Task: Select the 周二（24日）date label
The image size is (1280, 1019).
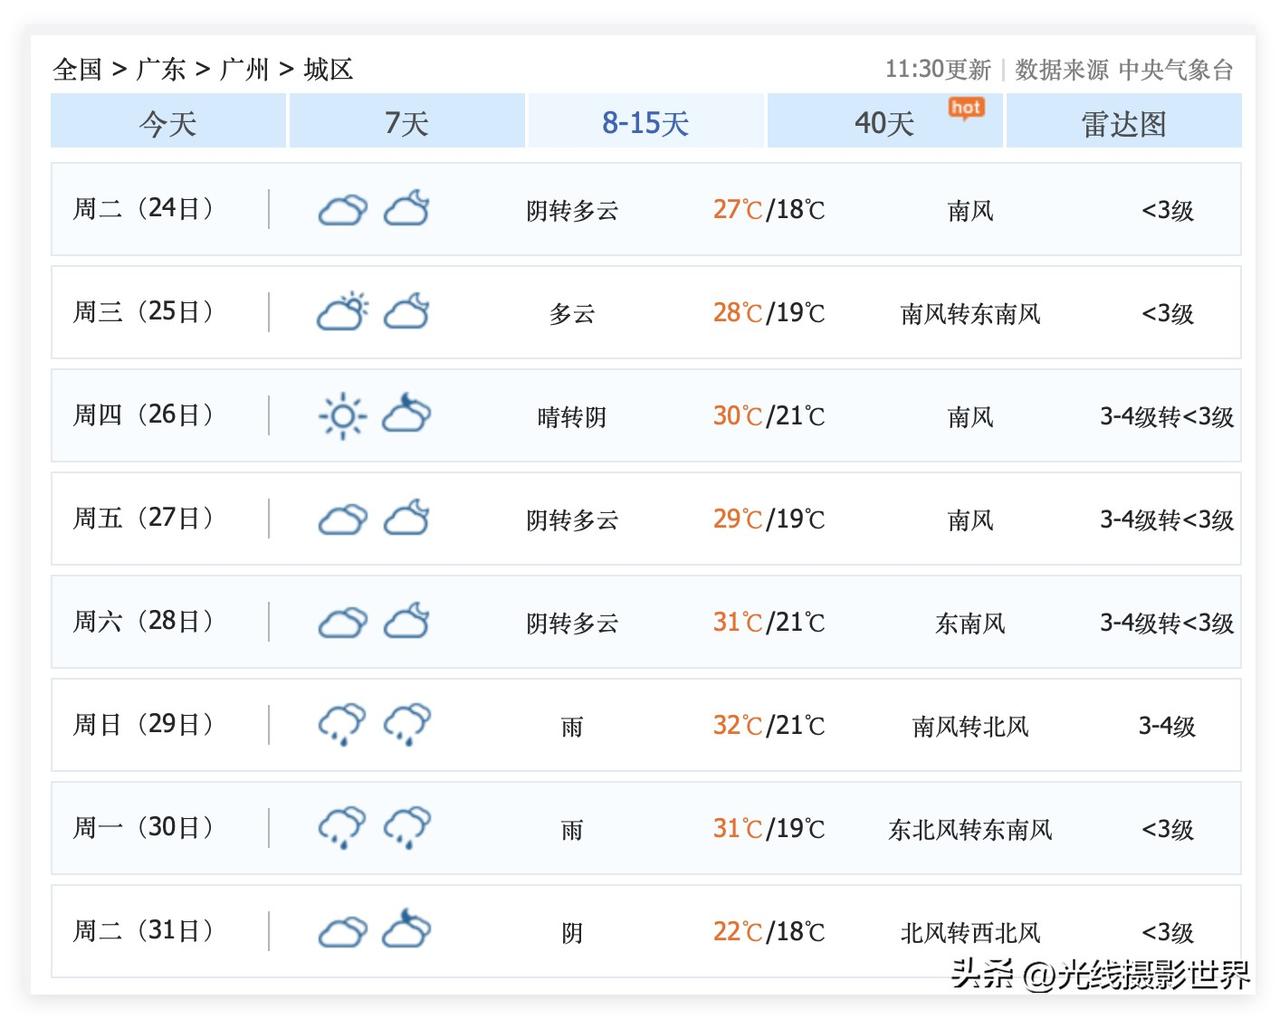Action: click(143, 209)
